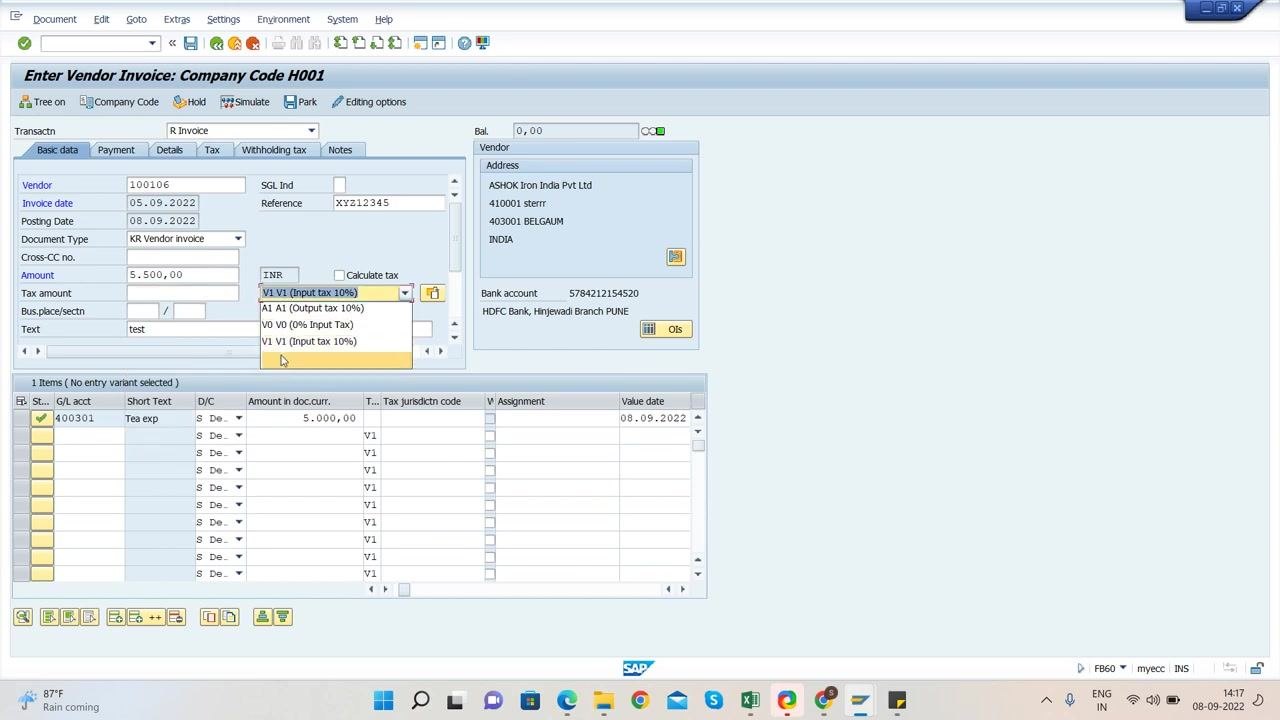Viewport: 1280px width, 720px height.
Task: Click the Delete Row icon with minus
Action: (176, 617)
